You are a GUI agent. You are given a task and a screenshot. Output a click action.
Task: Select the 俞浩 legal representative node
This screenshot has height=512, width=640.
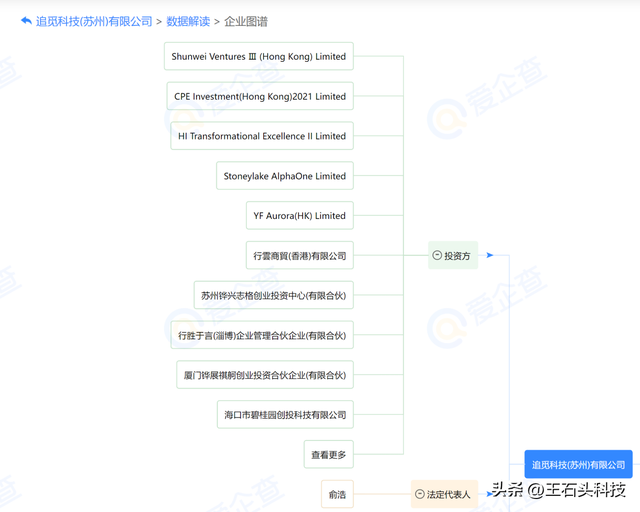(337, 494)
